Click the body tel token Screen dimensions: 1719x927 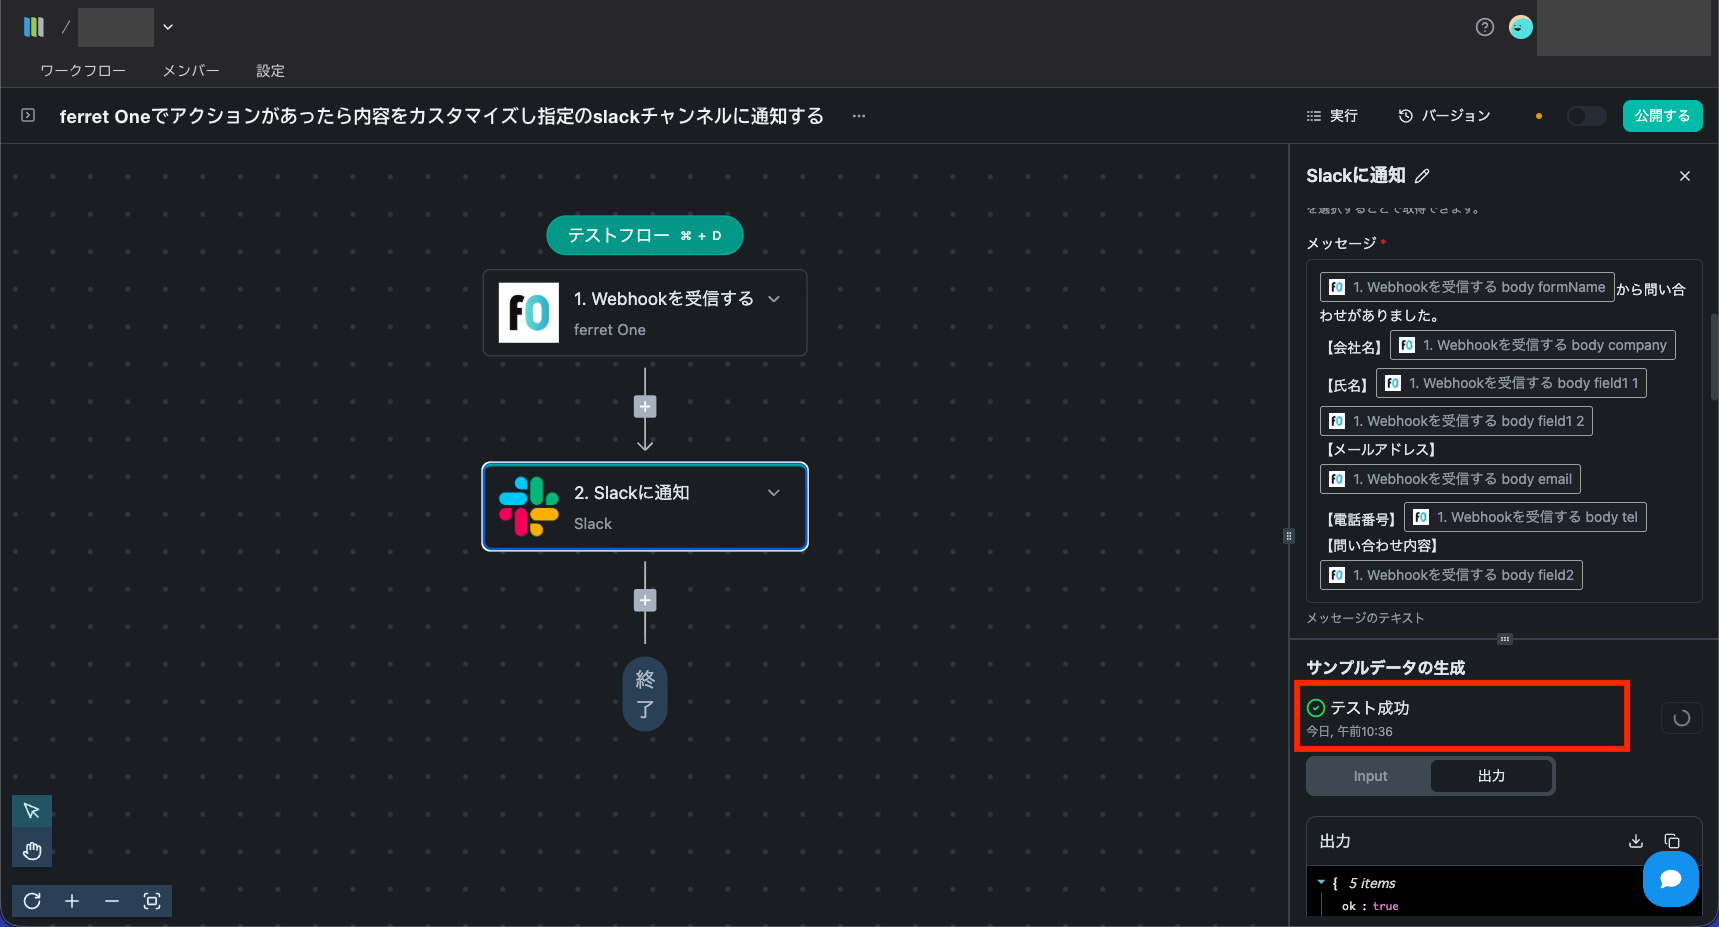pos(1525,517)
